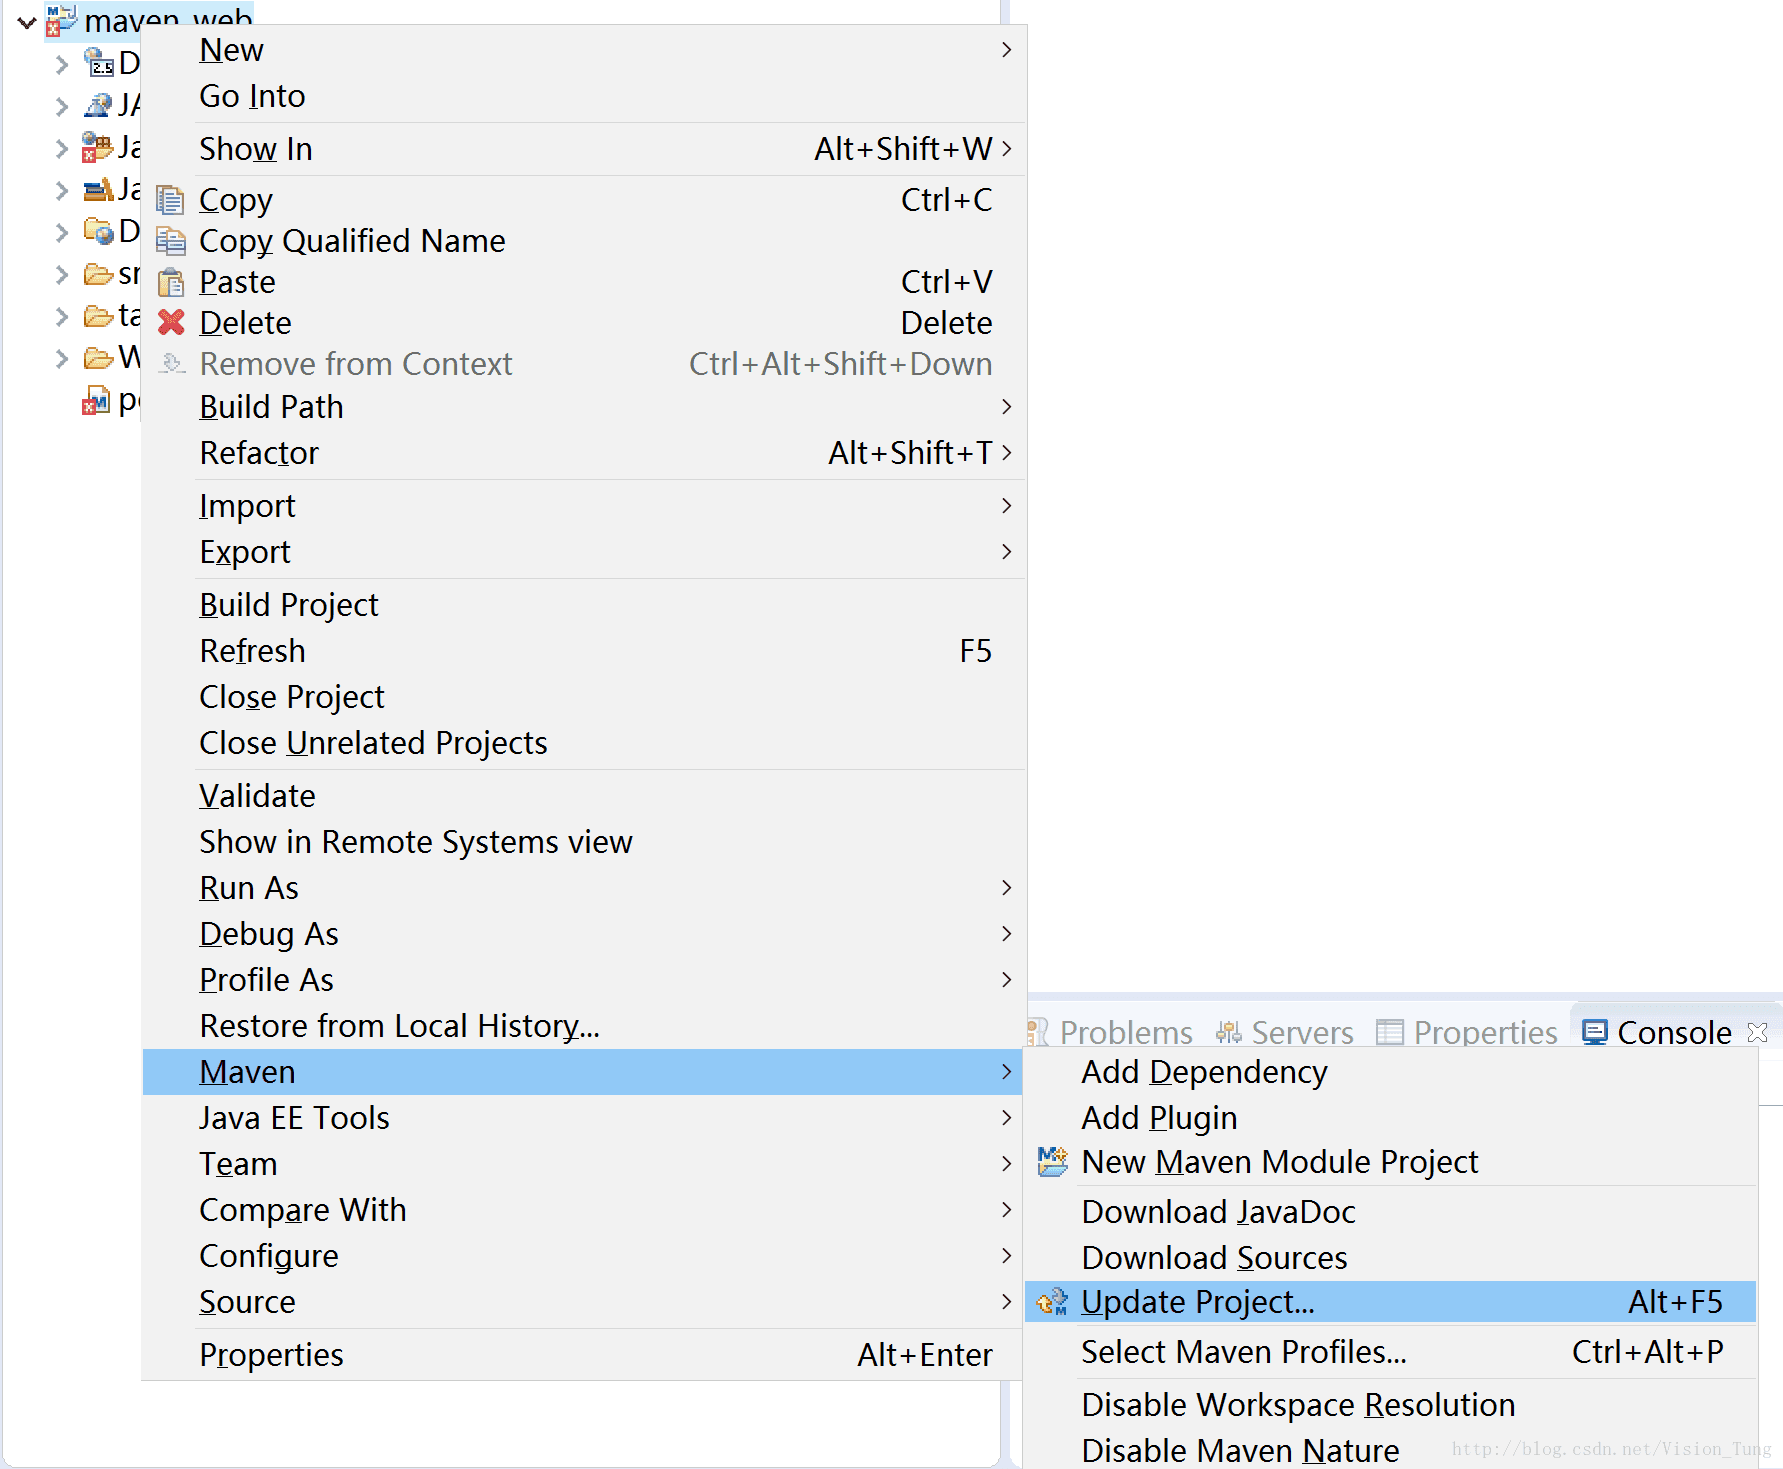Open the Java EE Tools submenu
This screenshot has height=1469, width=1783.
click(584, 1118)
